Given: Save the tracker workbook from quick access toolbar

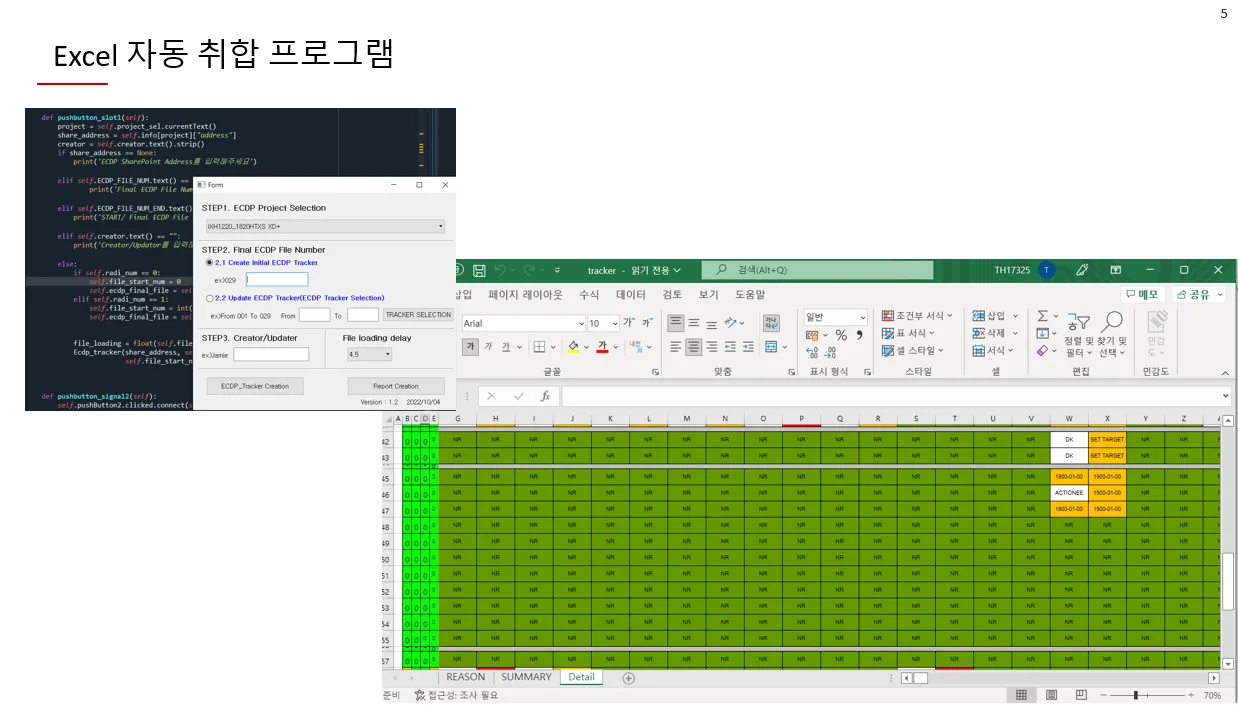Looking at the screenshot, I should (479, 270).
